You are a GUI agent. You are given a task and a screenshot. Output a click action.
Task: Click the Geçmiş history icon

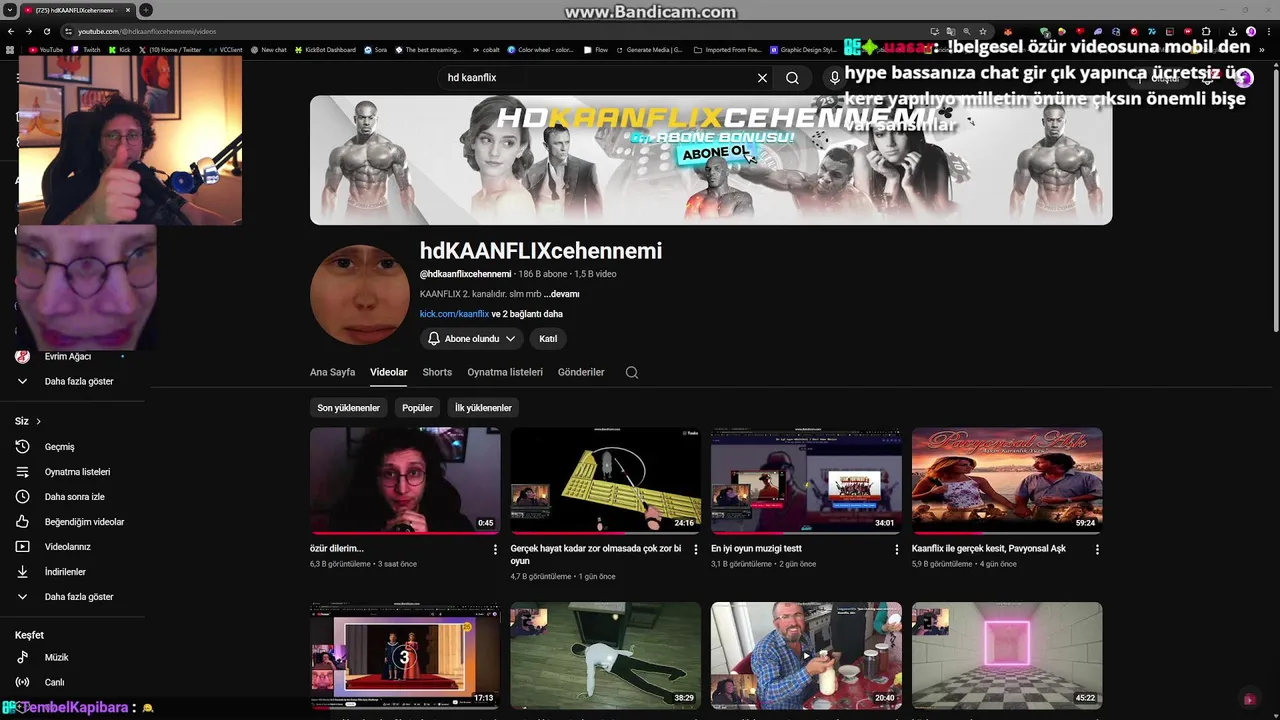pos(22,447)
